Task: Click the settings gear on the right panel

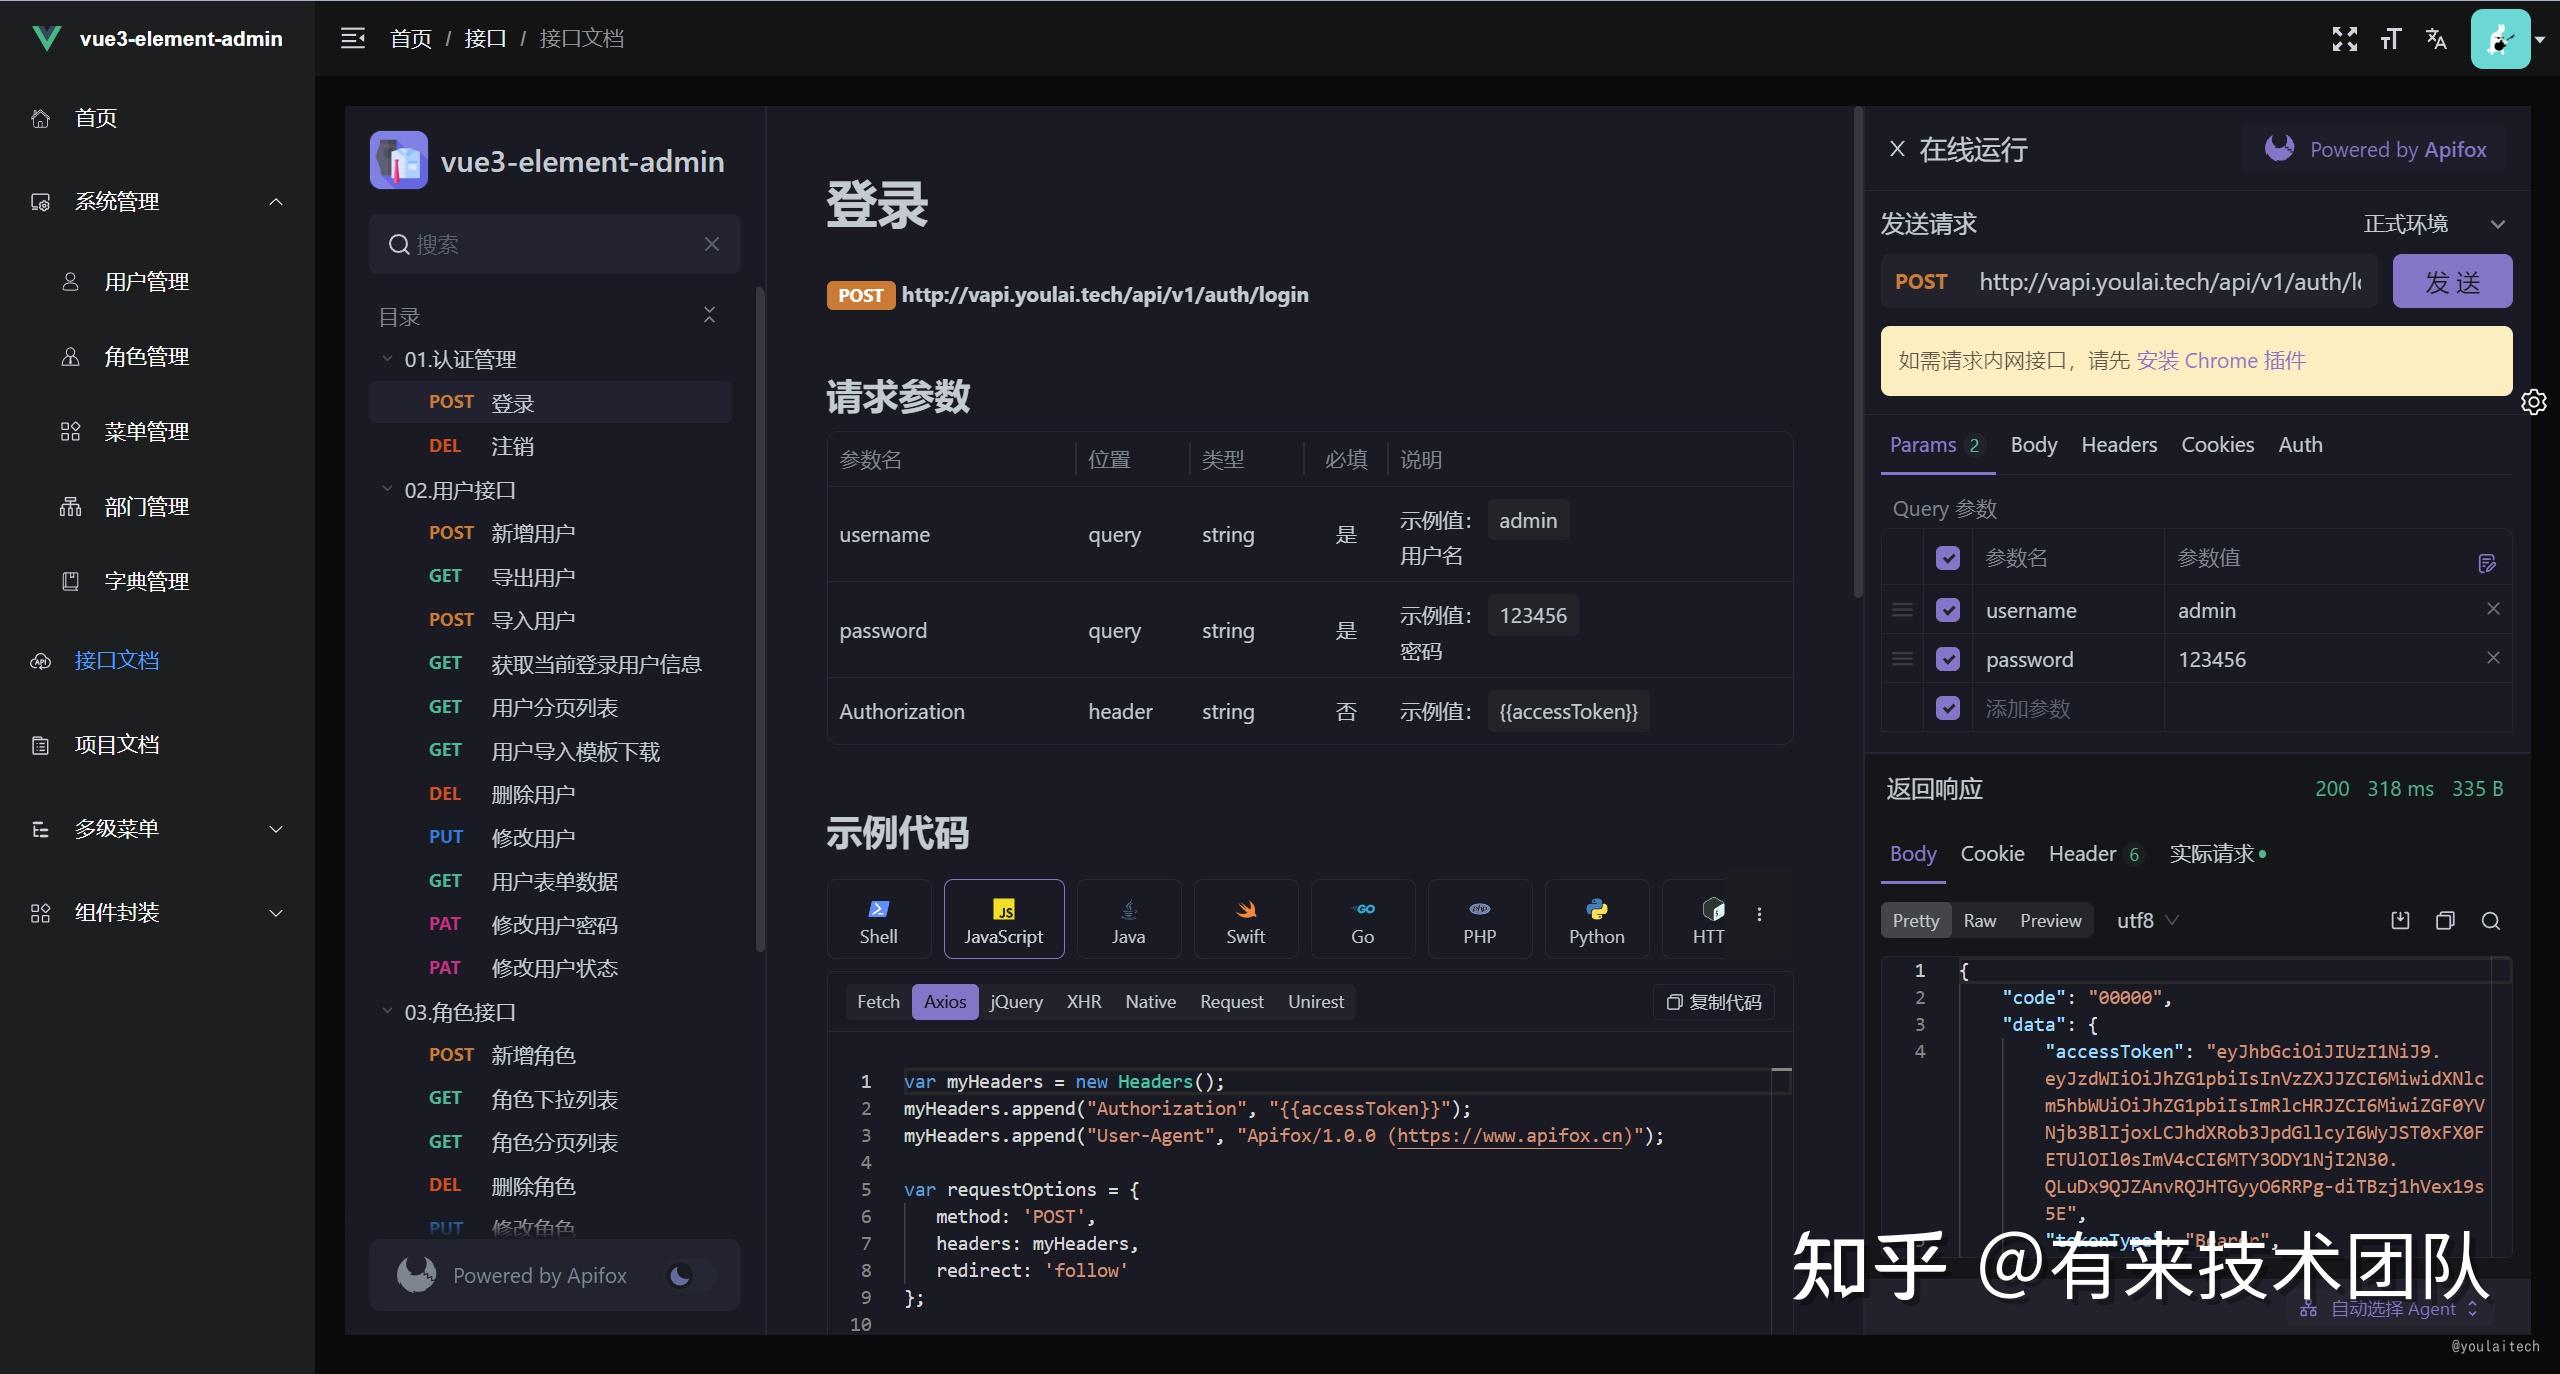Action: tap(2535, 401)
